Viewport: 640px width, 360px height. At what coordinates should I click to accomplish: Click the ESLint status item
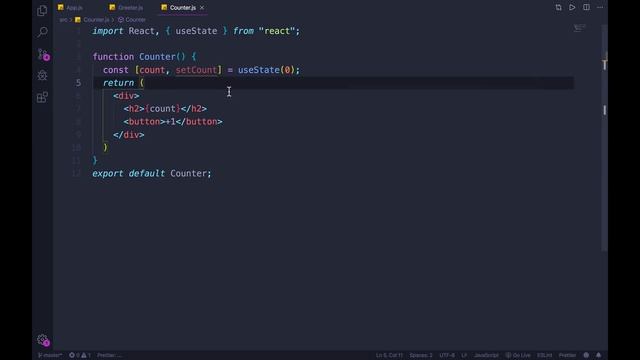coord(544,355)
